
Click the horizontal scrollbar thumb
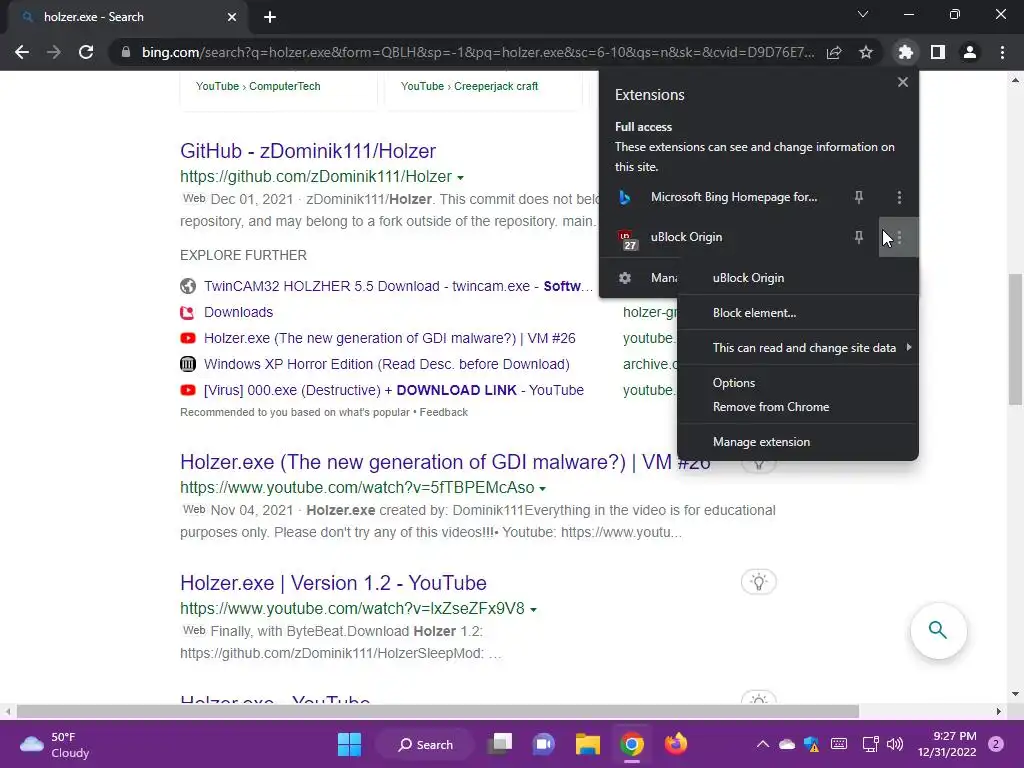(438, 711)
